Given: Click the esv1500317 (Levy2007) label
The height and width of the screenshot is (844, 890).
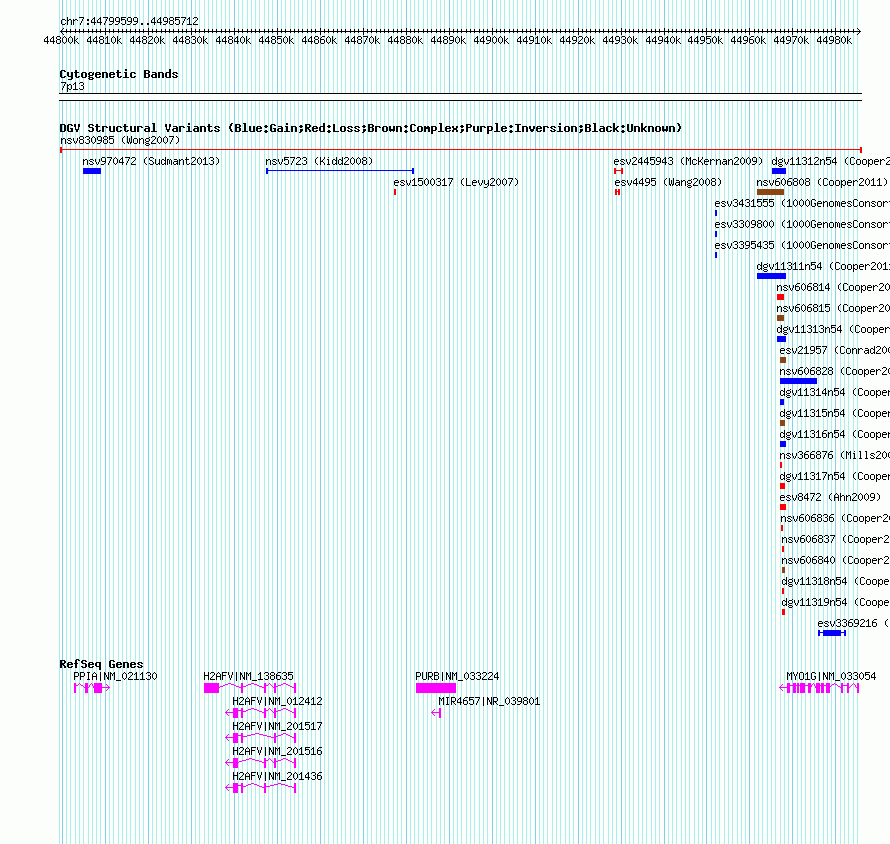Looking at the screenshot, I should pos(456,182).
